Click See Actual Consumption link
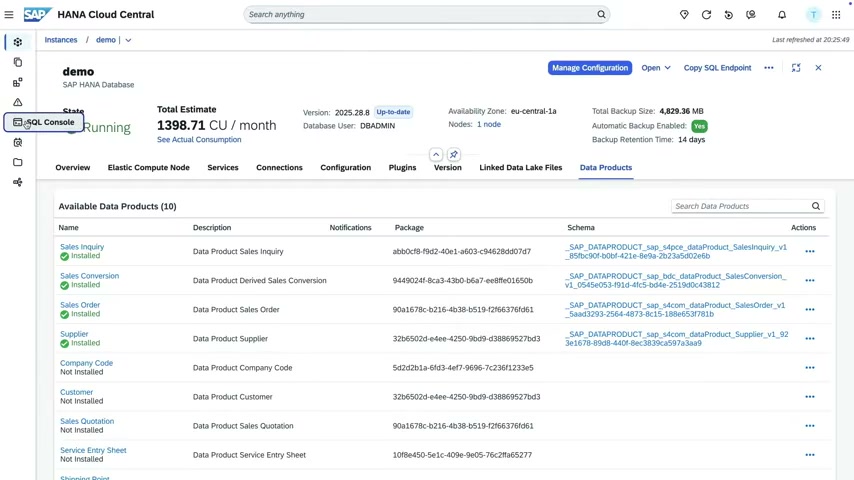 (x=199, y=139)
